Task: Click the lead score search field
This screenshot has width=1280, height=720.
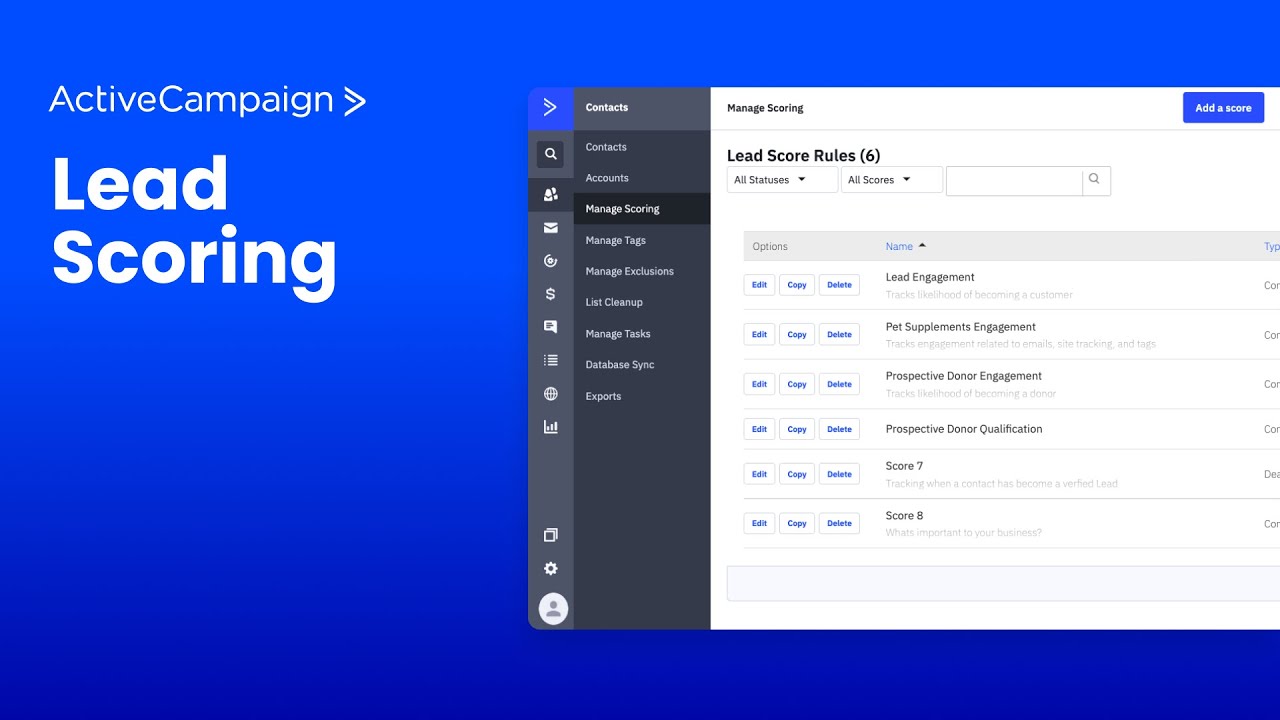Action: (x=1014, y=180)
